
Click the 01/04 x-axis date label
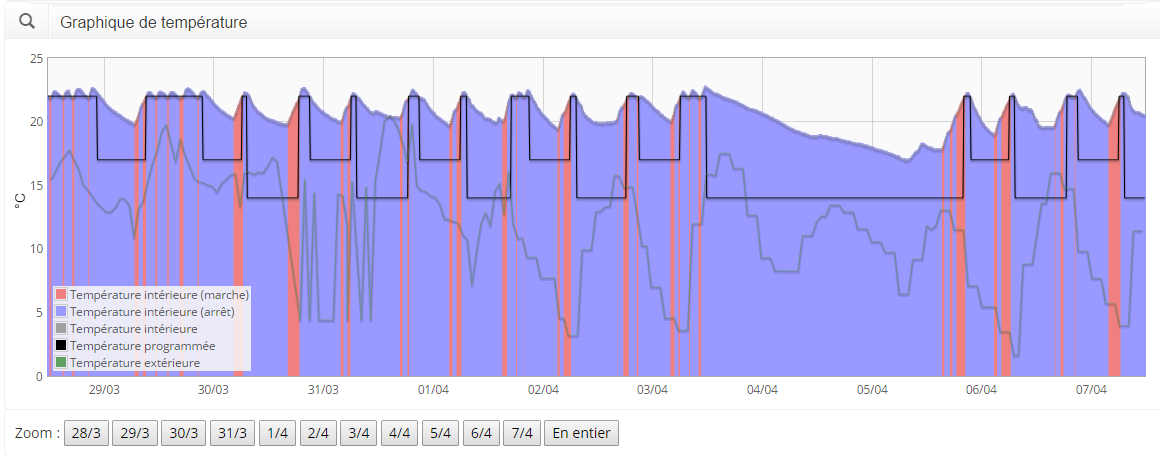[x=434, y=389]
